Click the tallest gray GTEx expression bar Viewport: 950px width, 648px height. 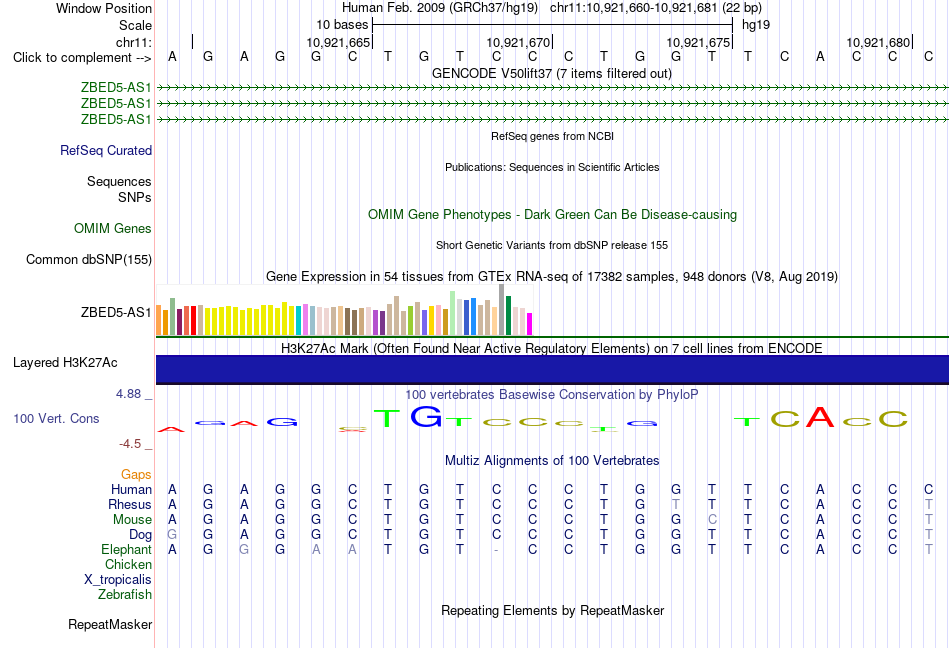point(502,309)
